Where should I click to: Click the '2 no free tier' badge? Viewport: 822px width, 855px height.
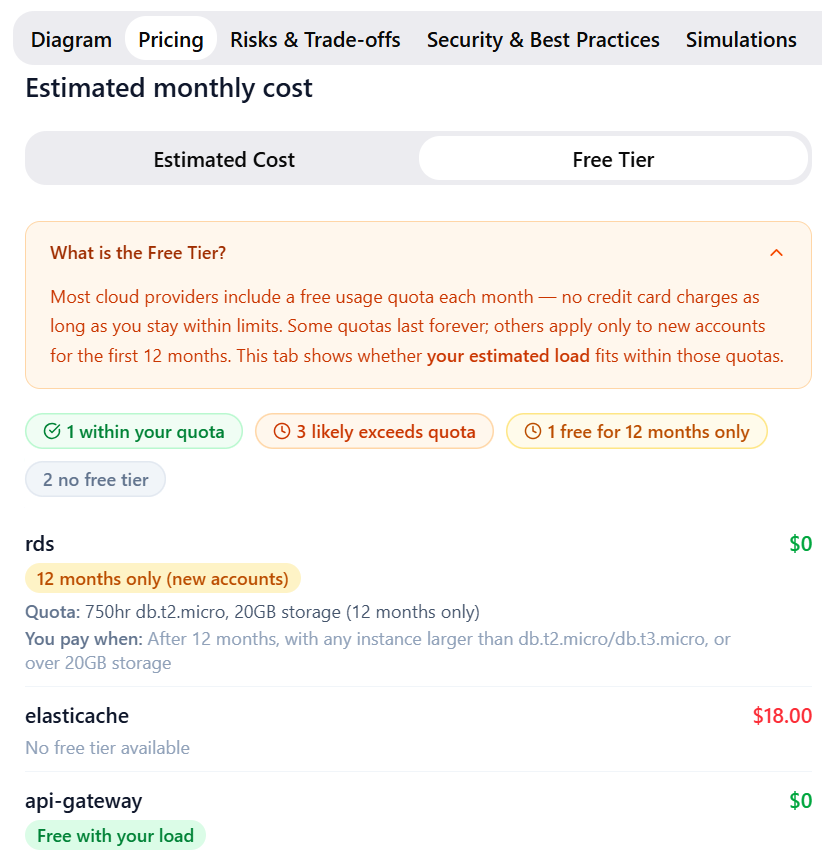[95, 480]
